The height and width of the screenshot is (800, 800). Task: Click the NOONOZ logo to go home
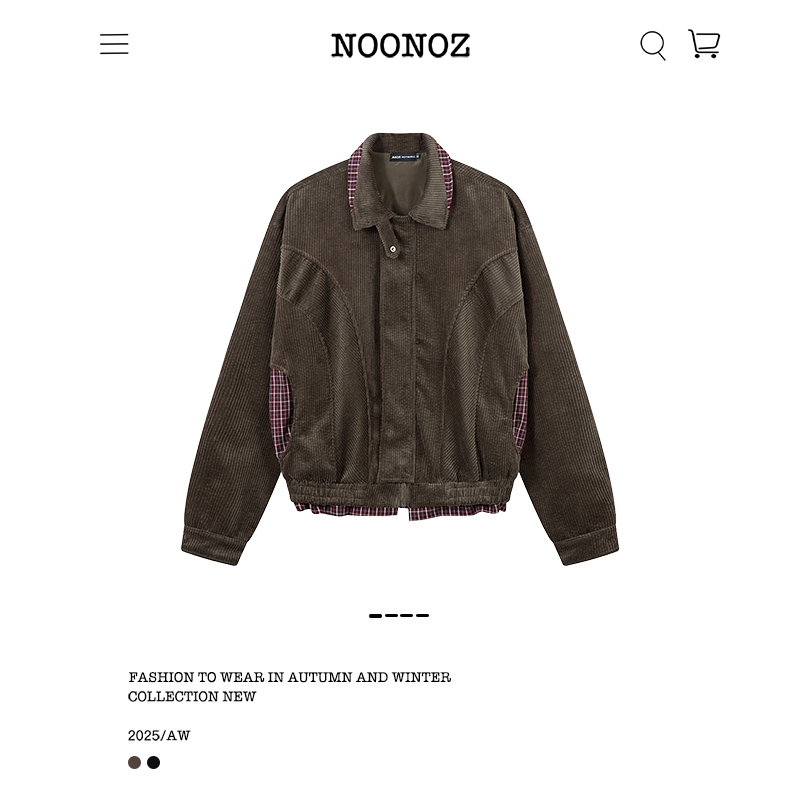401,45
